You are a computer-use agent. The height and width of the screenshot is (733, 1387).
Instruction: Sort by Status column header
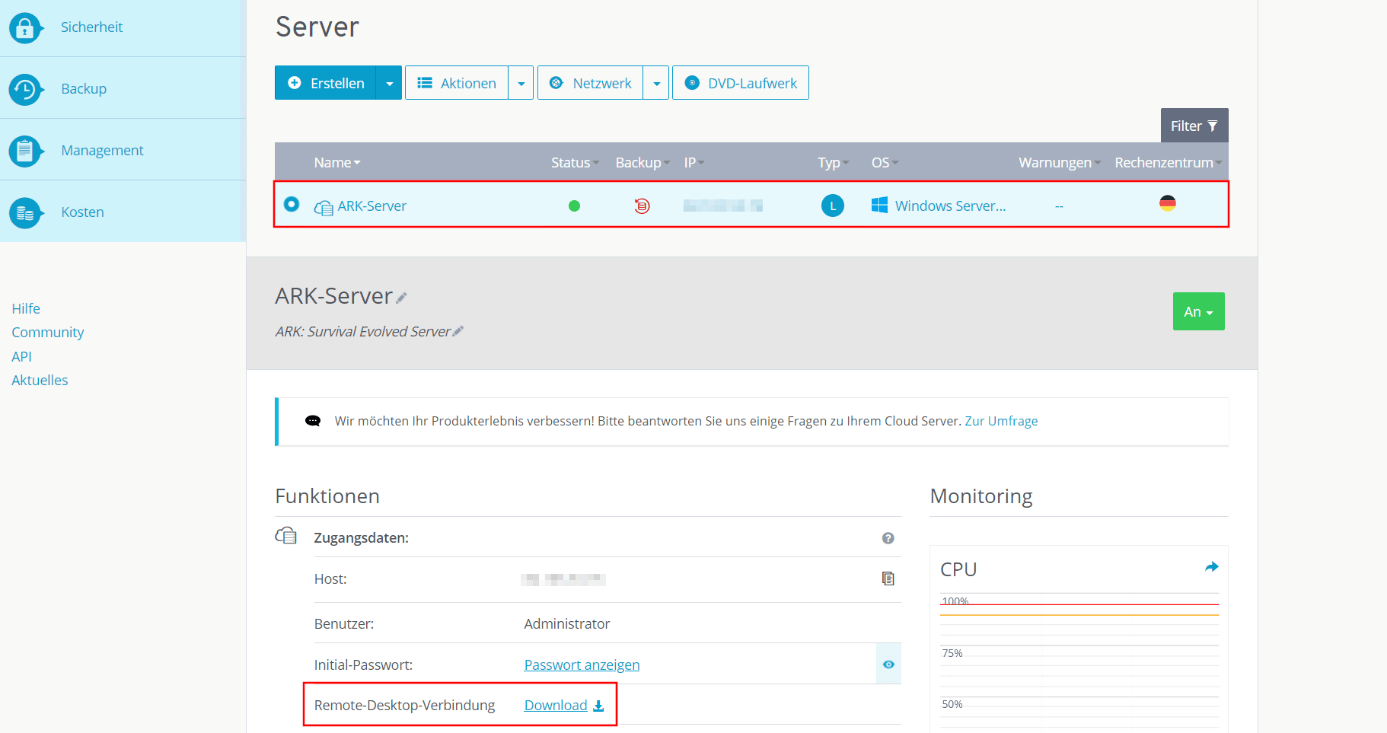click(575, 162)
